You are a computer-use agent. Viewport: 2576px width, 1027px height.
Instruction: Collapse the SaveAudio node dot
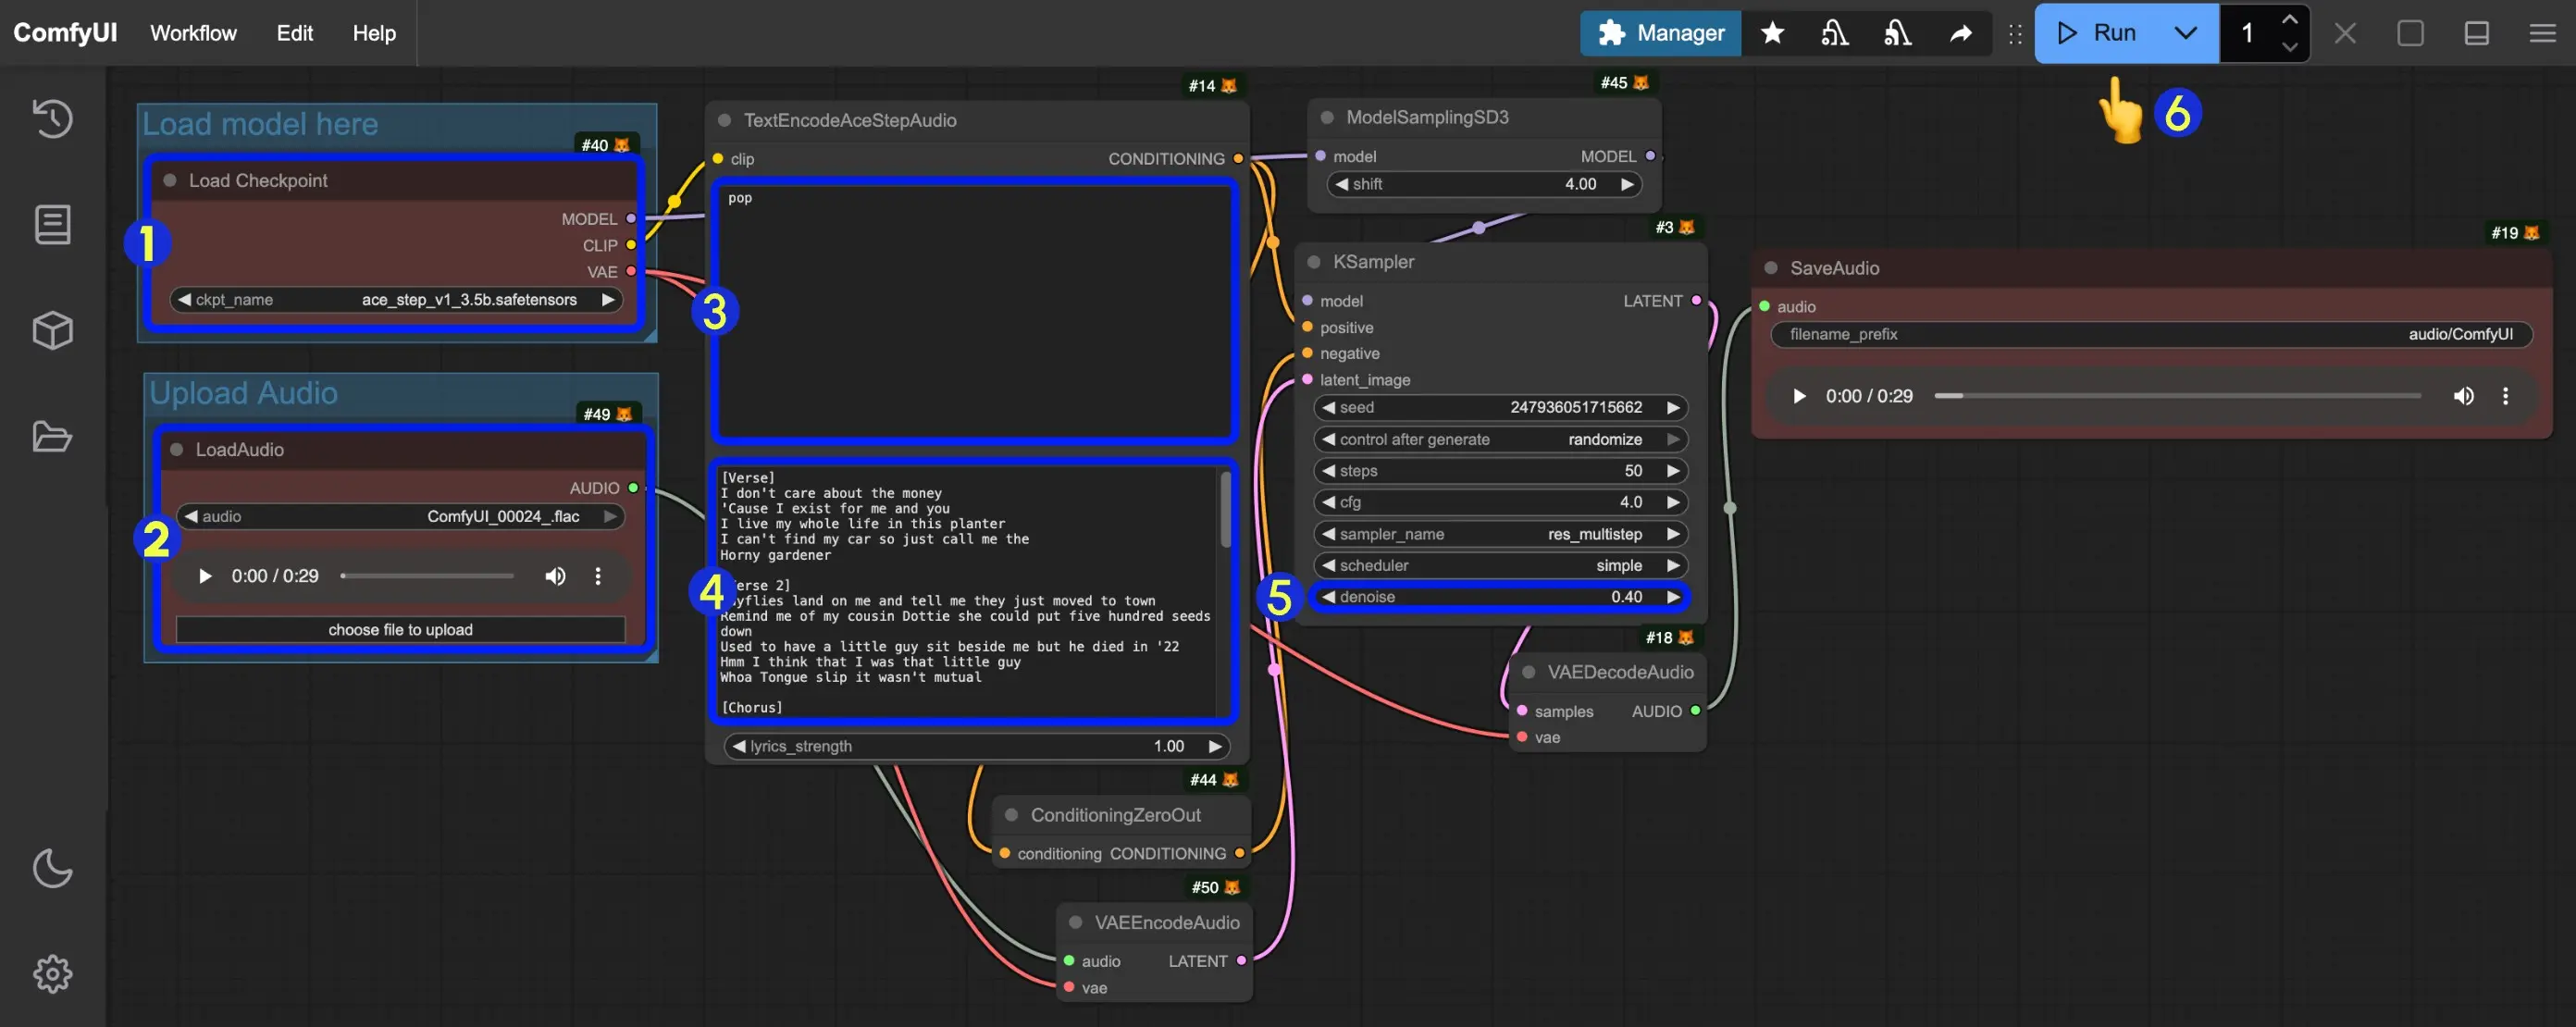tap(1771, 268)
